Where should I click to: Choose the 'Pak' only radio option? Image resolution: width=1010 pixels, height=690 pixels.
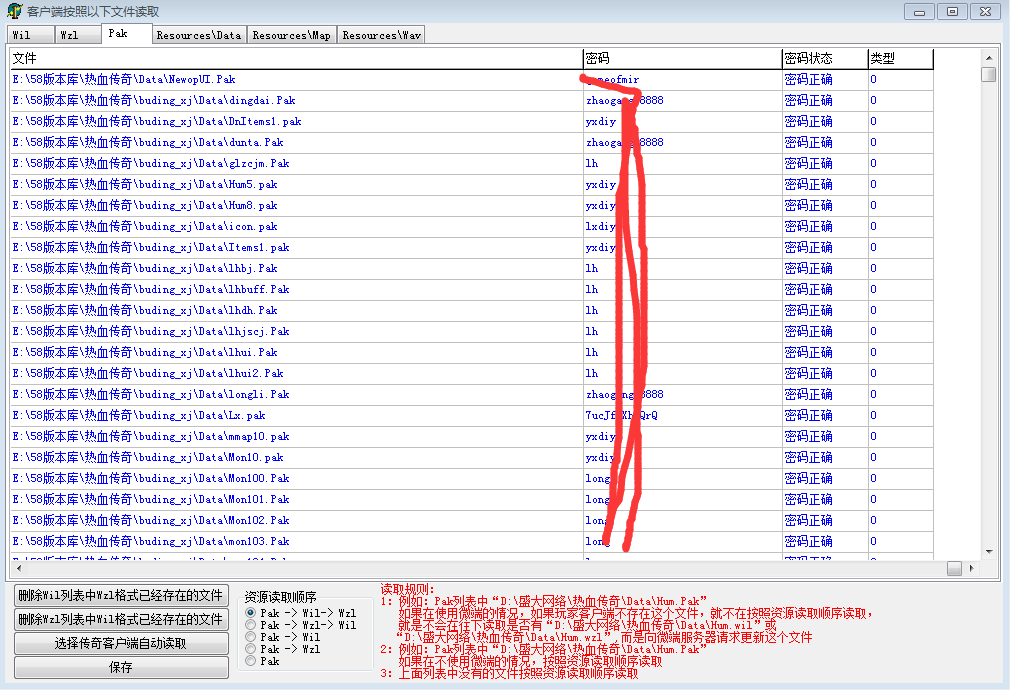pyautogui.click(x=251, y=660)
